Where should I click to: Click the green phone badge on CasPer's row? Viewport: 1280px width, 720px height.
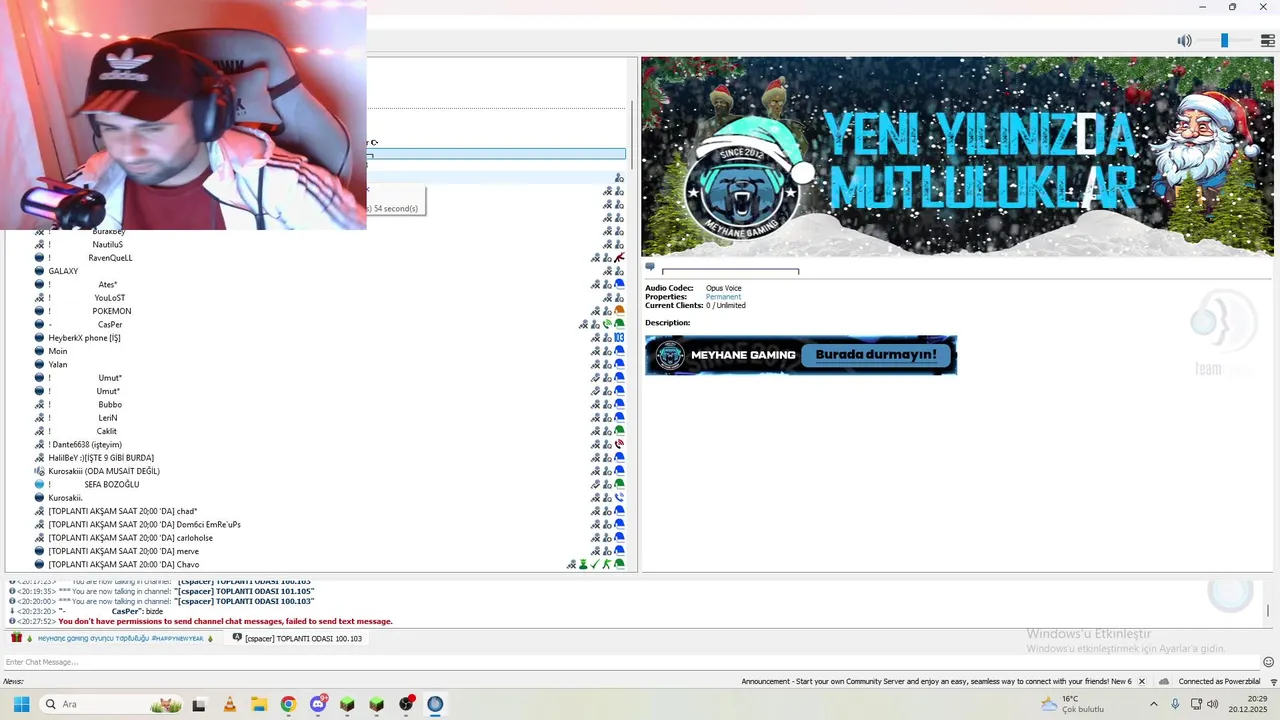pyautogui.click(x=607, y=325)
